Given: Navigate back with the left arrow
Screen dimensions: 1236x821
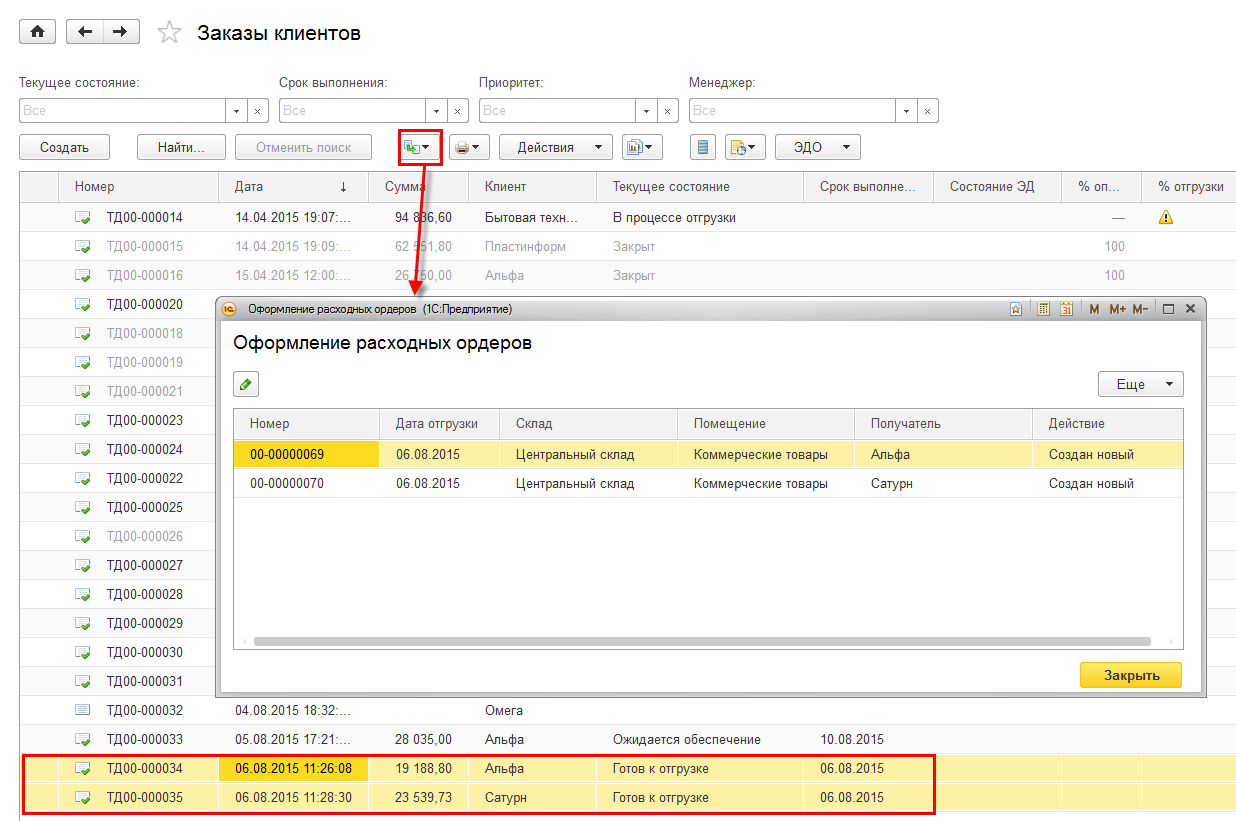Looking at the screenshot, I should pyautogui.click(x=84, y=32).
